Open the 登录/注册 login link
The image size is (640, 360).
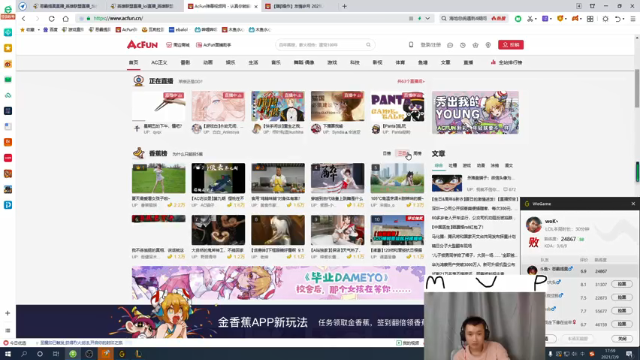(431, 45)
